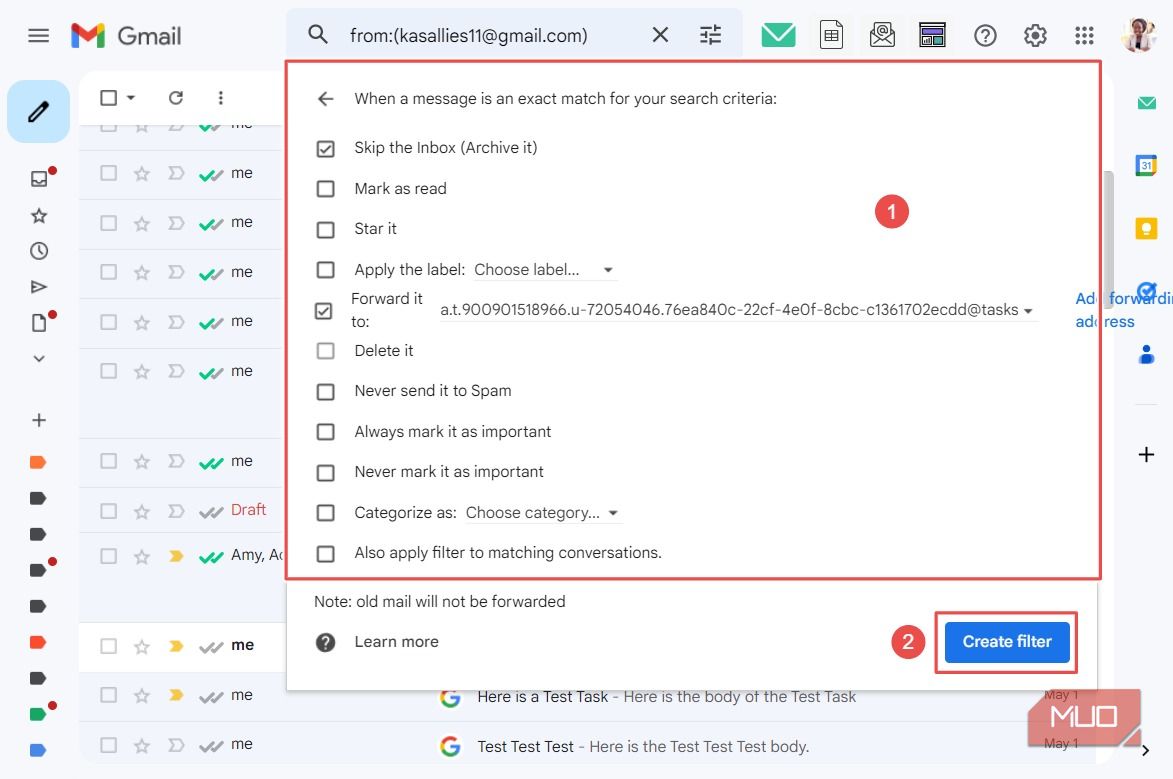Screen dimensions: 1173x779
Task: Open Contacts person icon in side panel
Action: click(x=1146, y=354)
